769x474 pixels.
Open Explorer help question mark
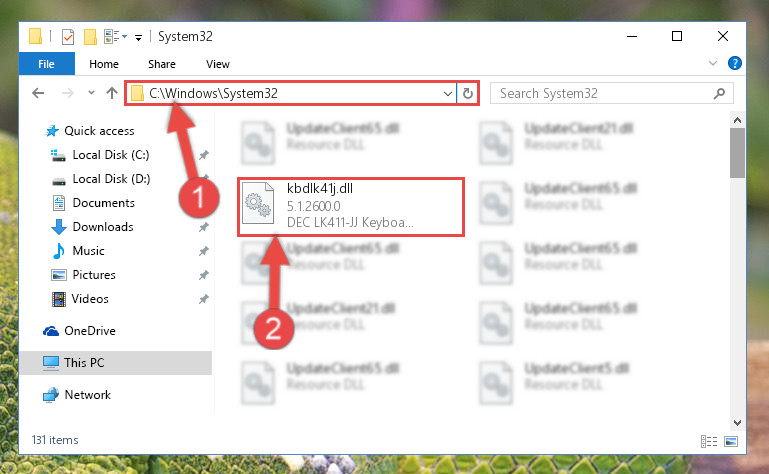(734, 63)
